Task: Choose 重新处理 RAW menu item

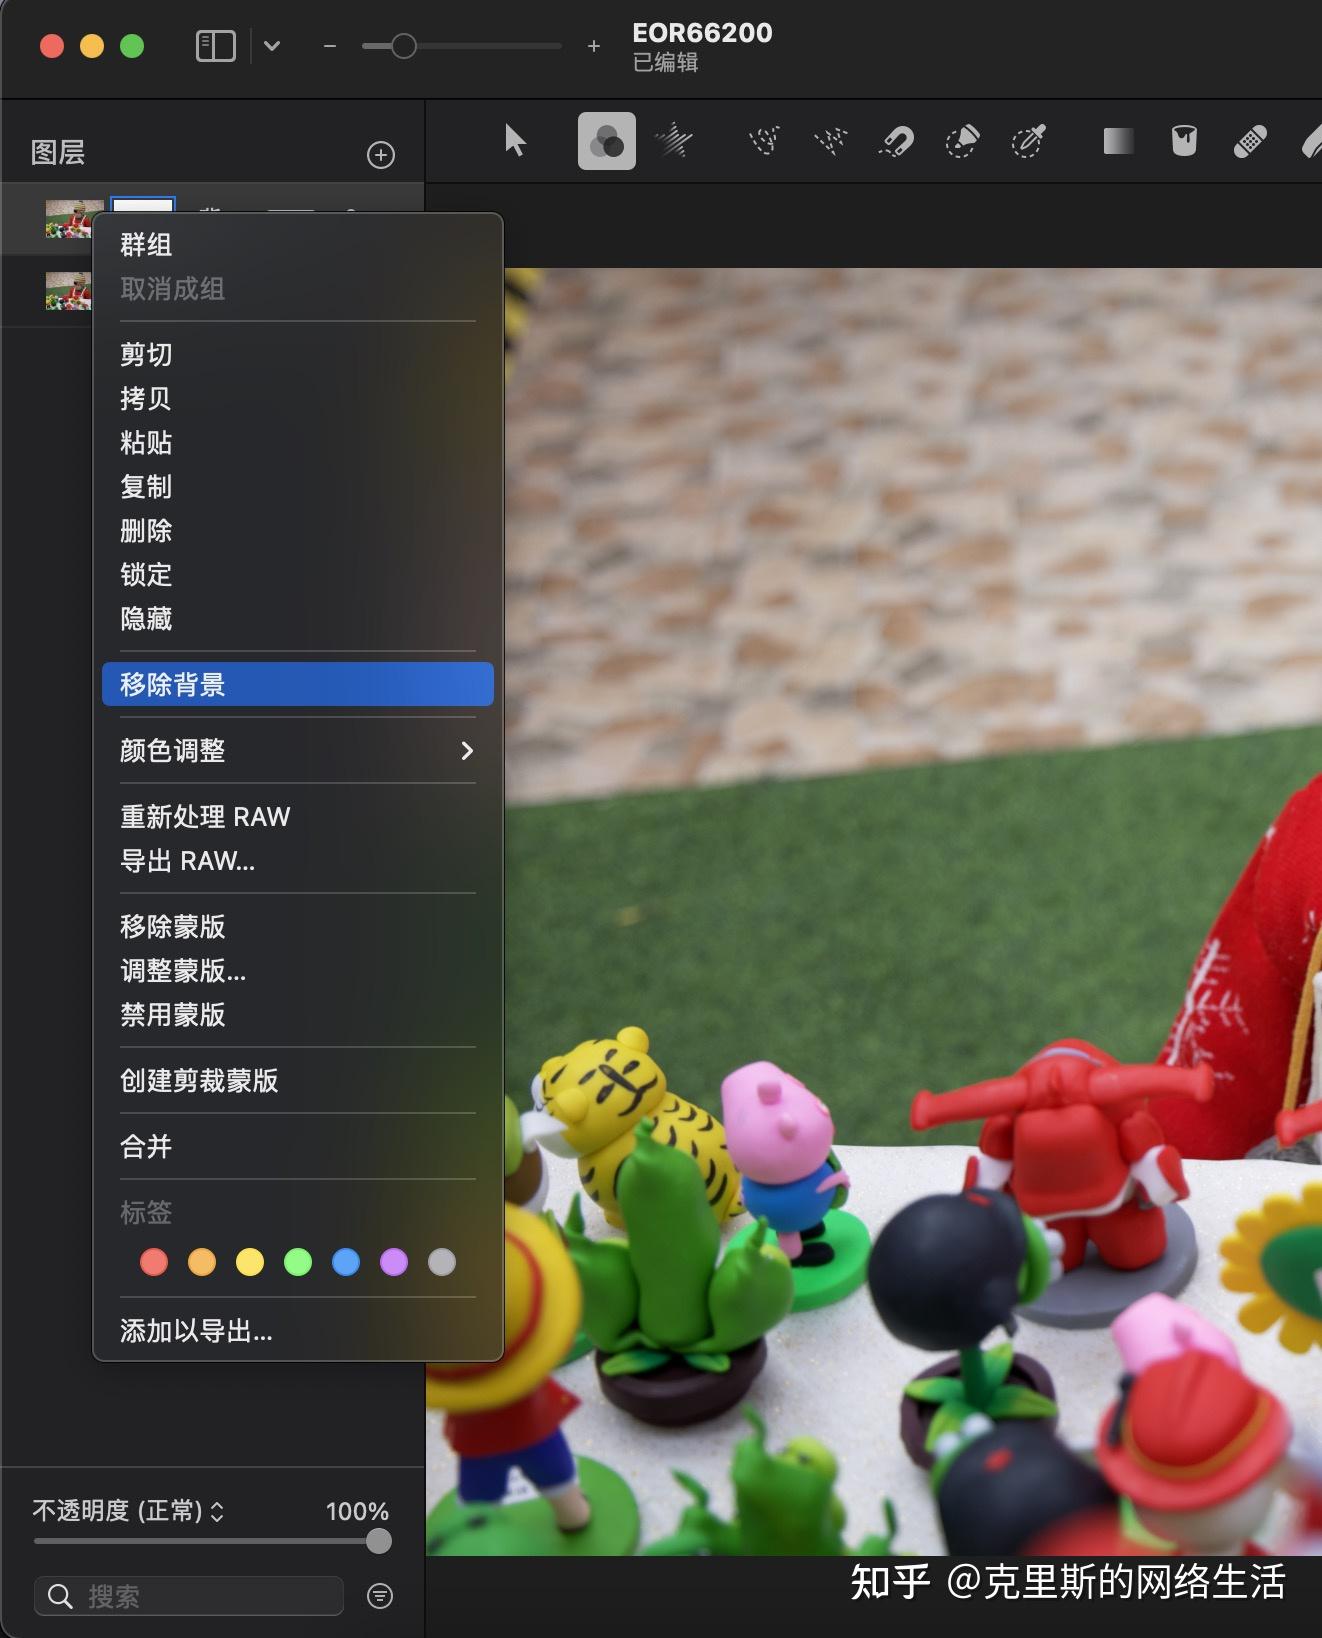Action: point(298,817)
